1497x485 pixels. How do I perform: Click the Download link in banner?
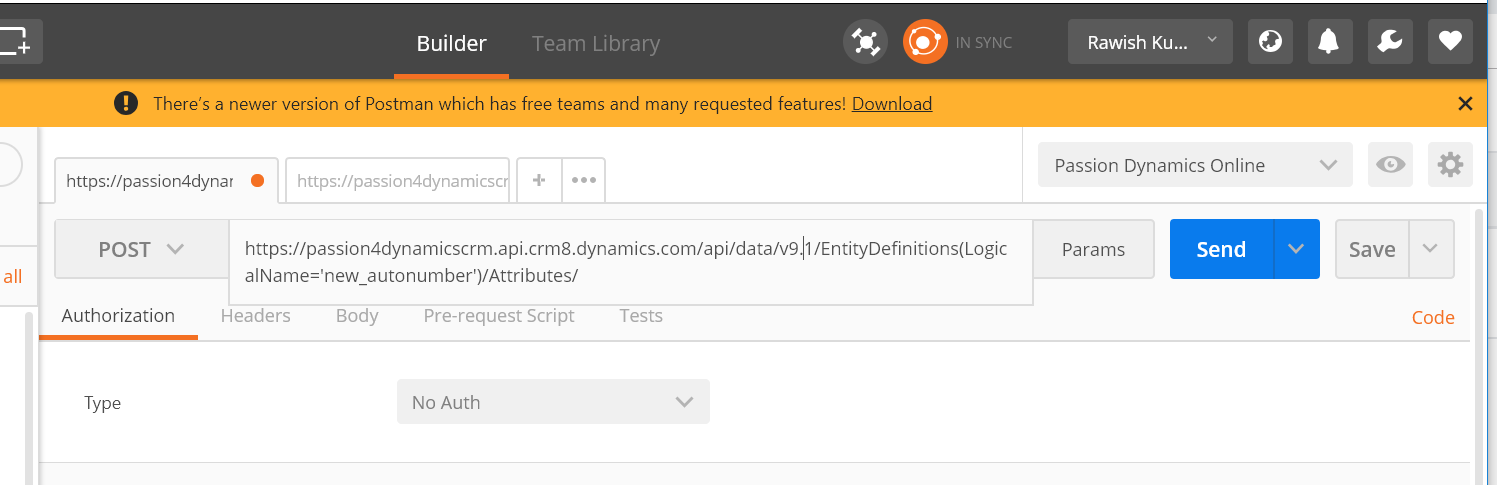click(892, 104)
